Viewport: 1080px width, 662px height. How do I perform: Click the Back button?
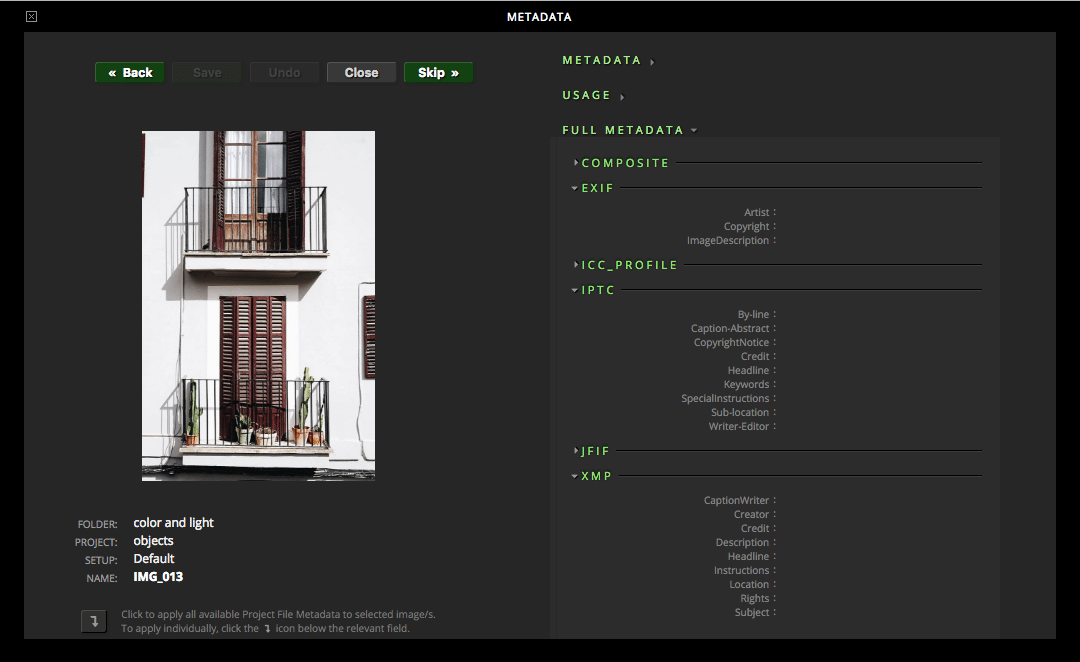pos(130,73)
